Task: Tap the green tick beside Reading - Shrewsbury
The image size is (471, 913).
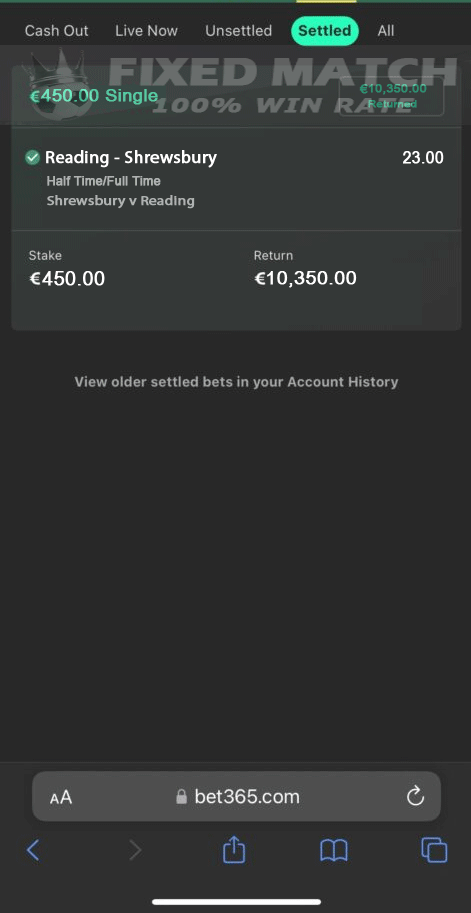Action: [33, 157]
